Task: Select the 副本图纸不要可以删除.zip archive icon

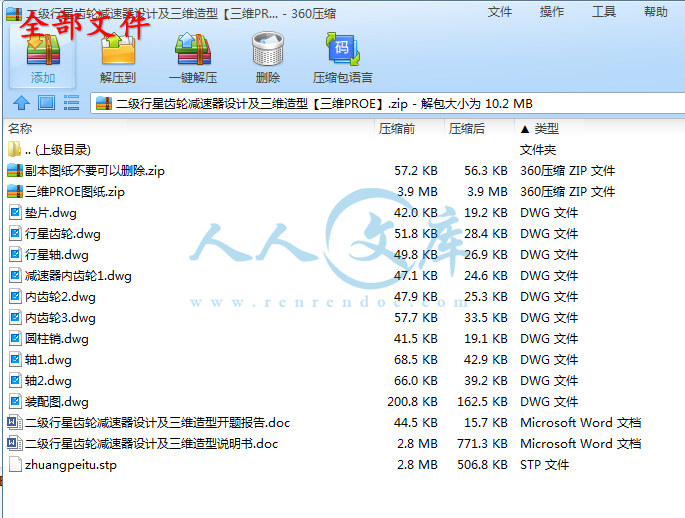Action: tap(15, 170)
